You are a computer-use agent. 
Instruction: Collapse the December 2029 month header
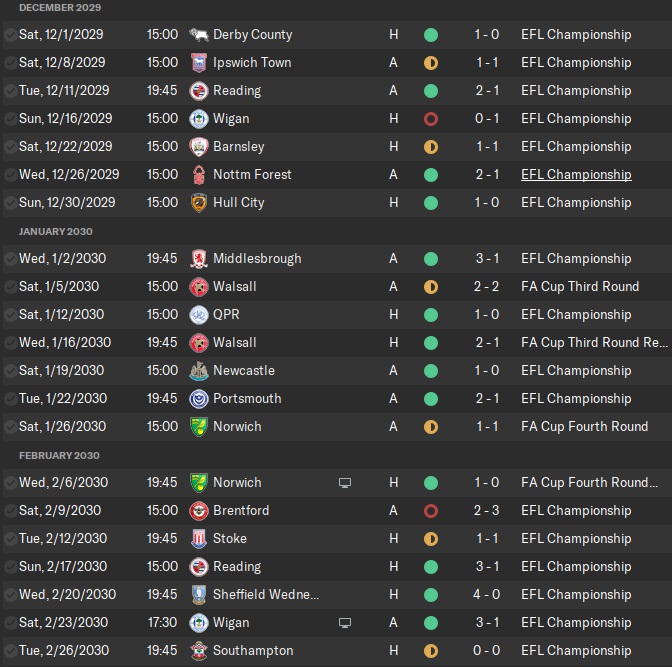click(x=59, y=8)
